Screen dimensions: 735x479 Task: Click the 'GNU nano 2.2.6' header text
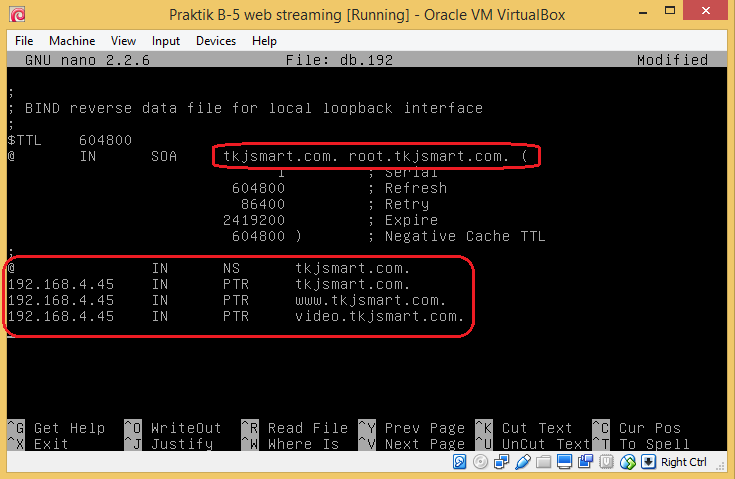[87, 60]
